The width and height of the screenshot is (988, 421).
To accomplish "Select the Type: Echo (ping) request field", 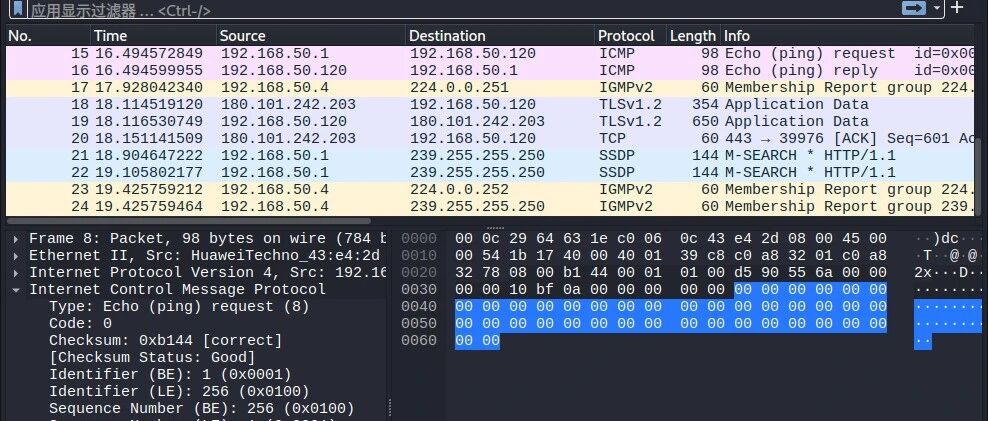I will (x=179, y=307).
